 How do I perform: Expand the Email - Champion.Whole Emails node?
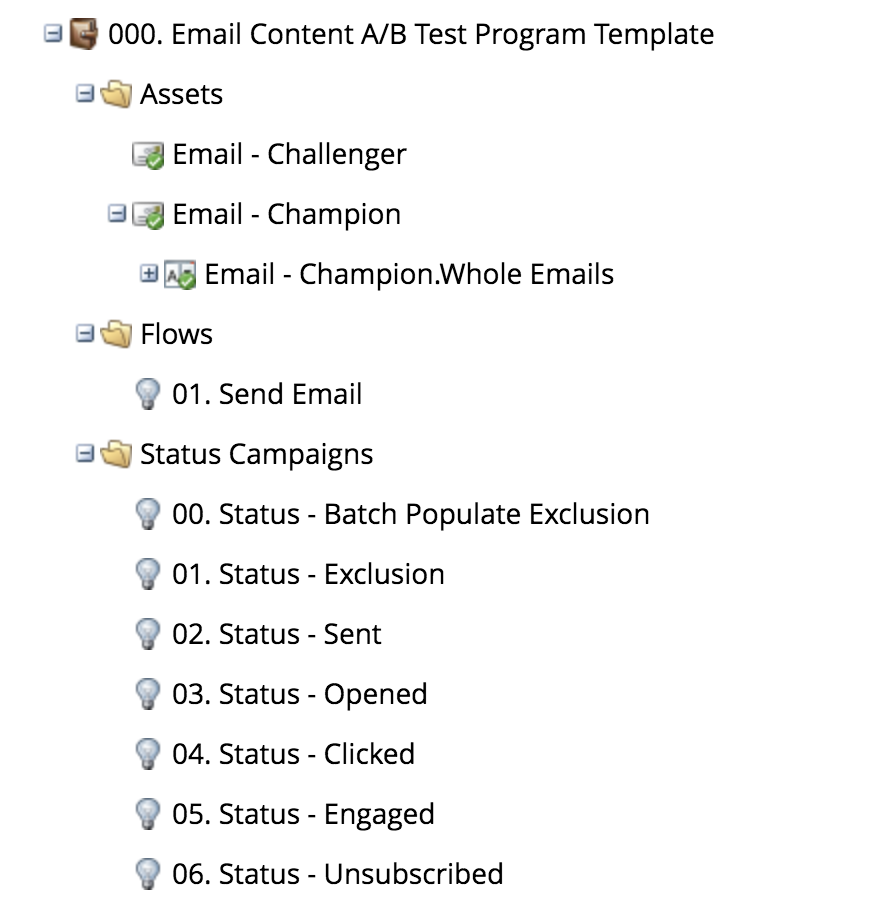point(149,274)
